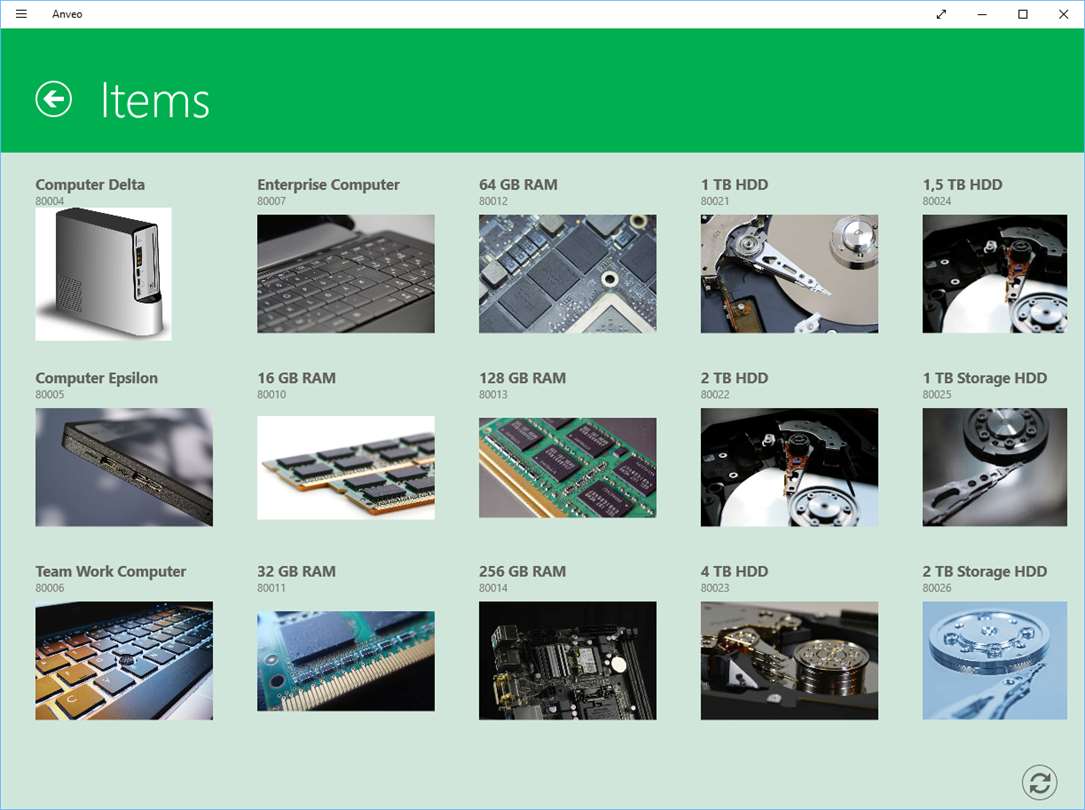Select the 4 TB HDD title
Image resolution: width=1085 pixels, height=810 pixels.
[x=734, y=571]
